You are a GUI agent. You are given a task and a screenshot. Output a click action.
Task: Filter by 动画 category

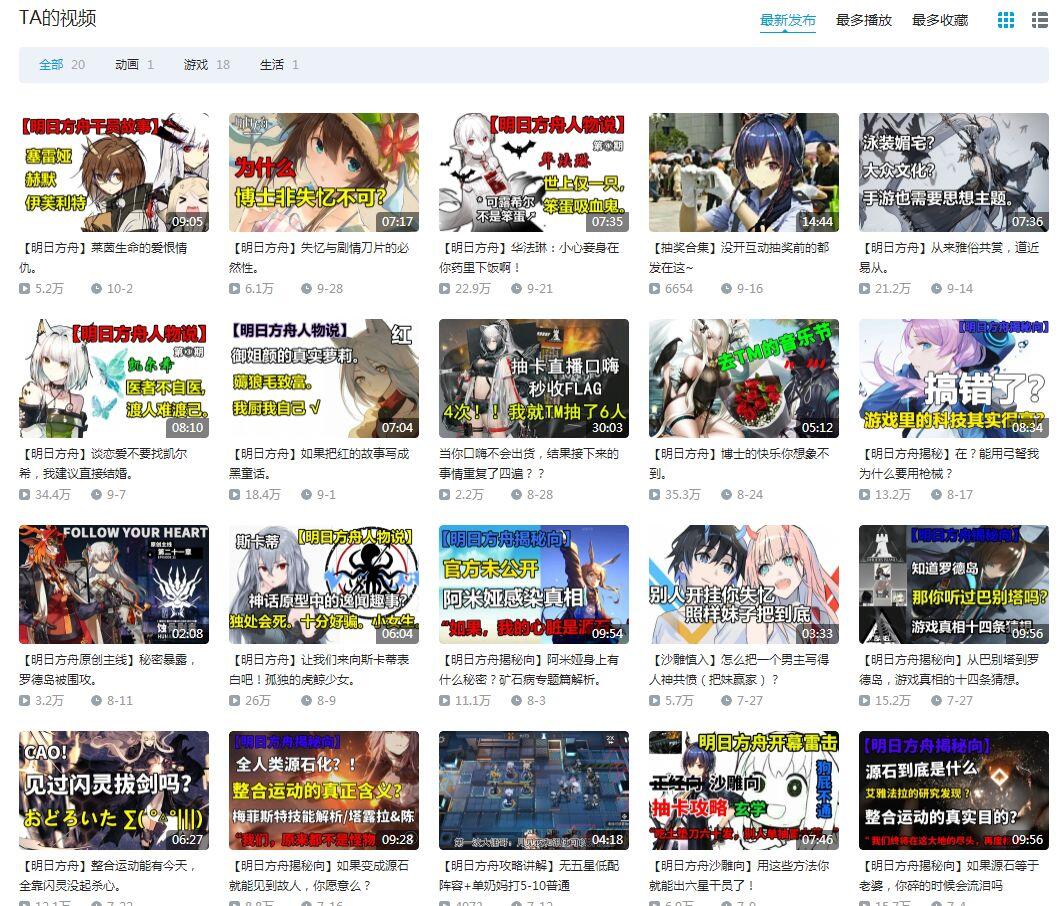[134, 64]
